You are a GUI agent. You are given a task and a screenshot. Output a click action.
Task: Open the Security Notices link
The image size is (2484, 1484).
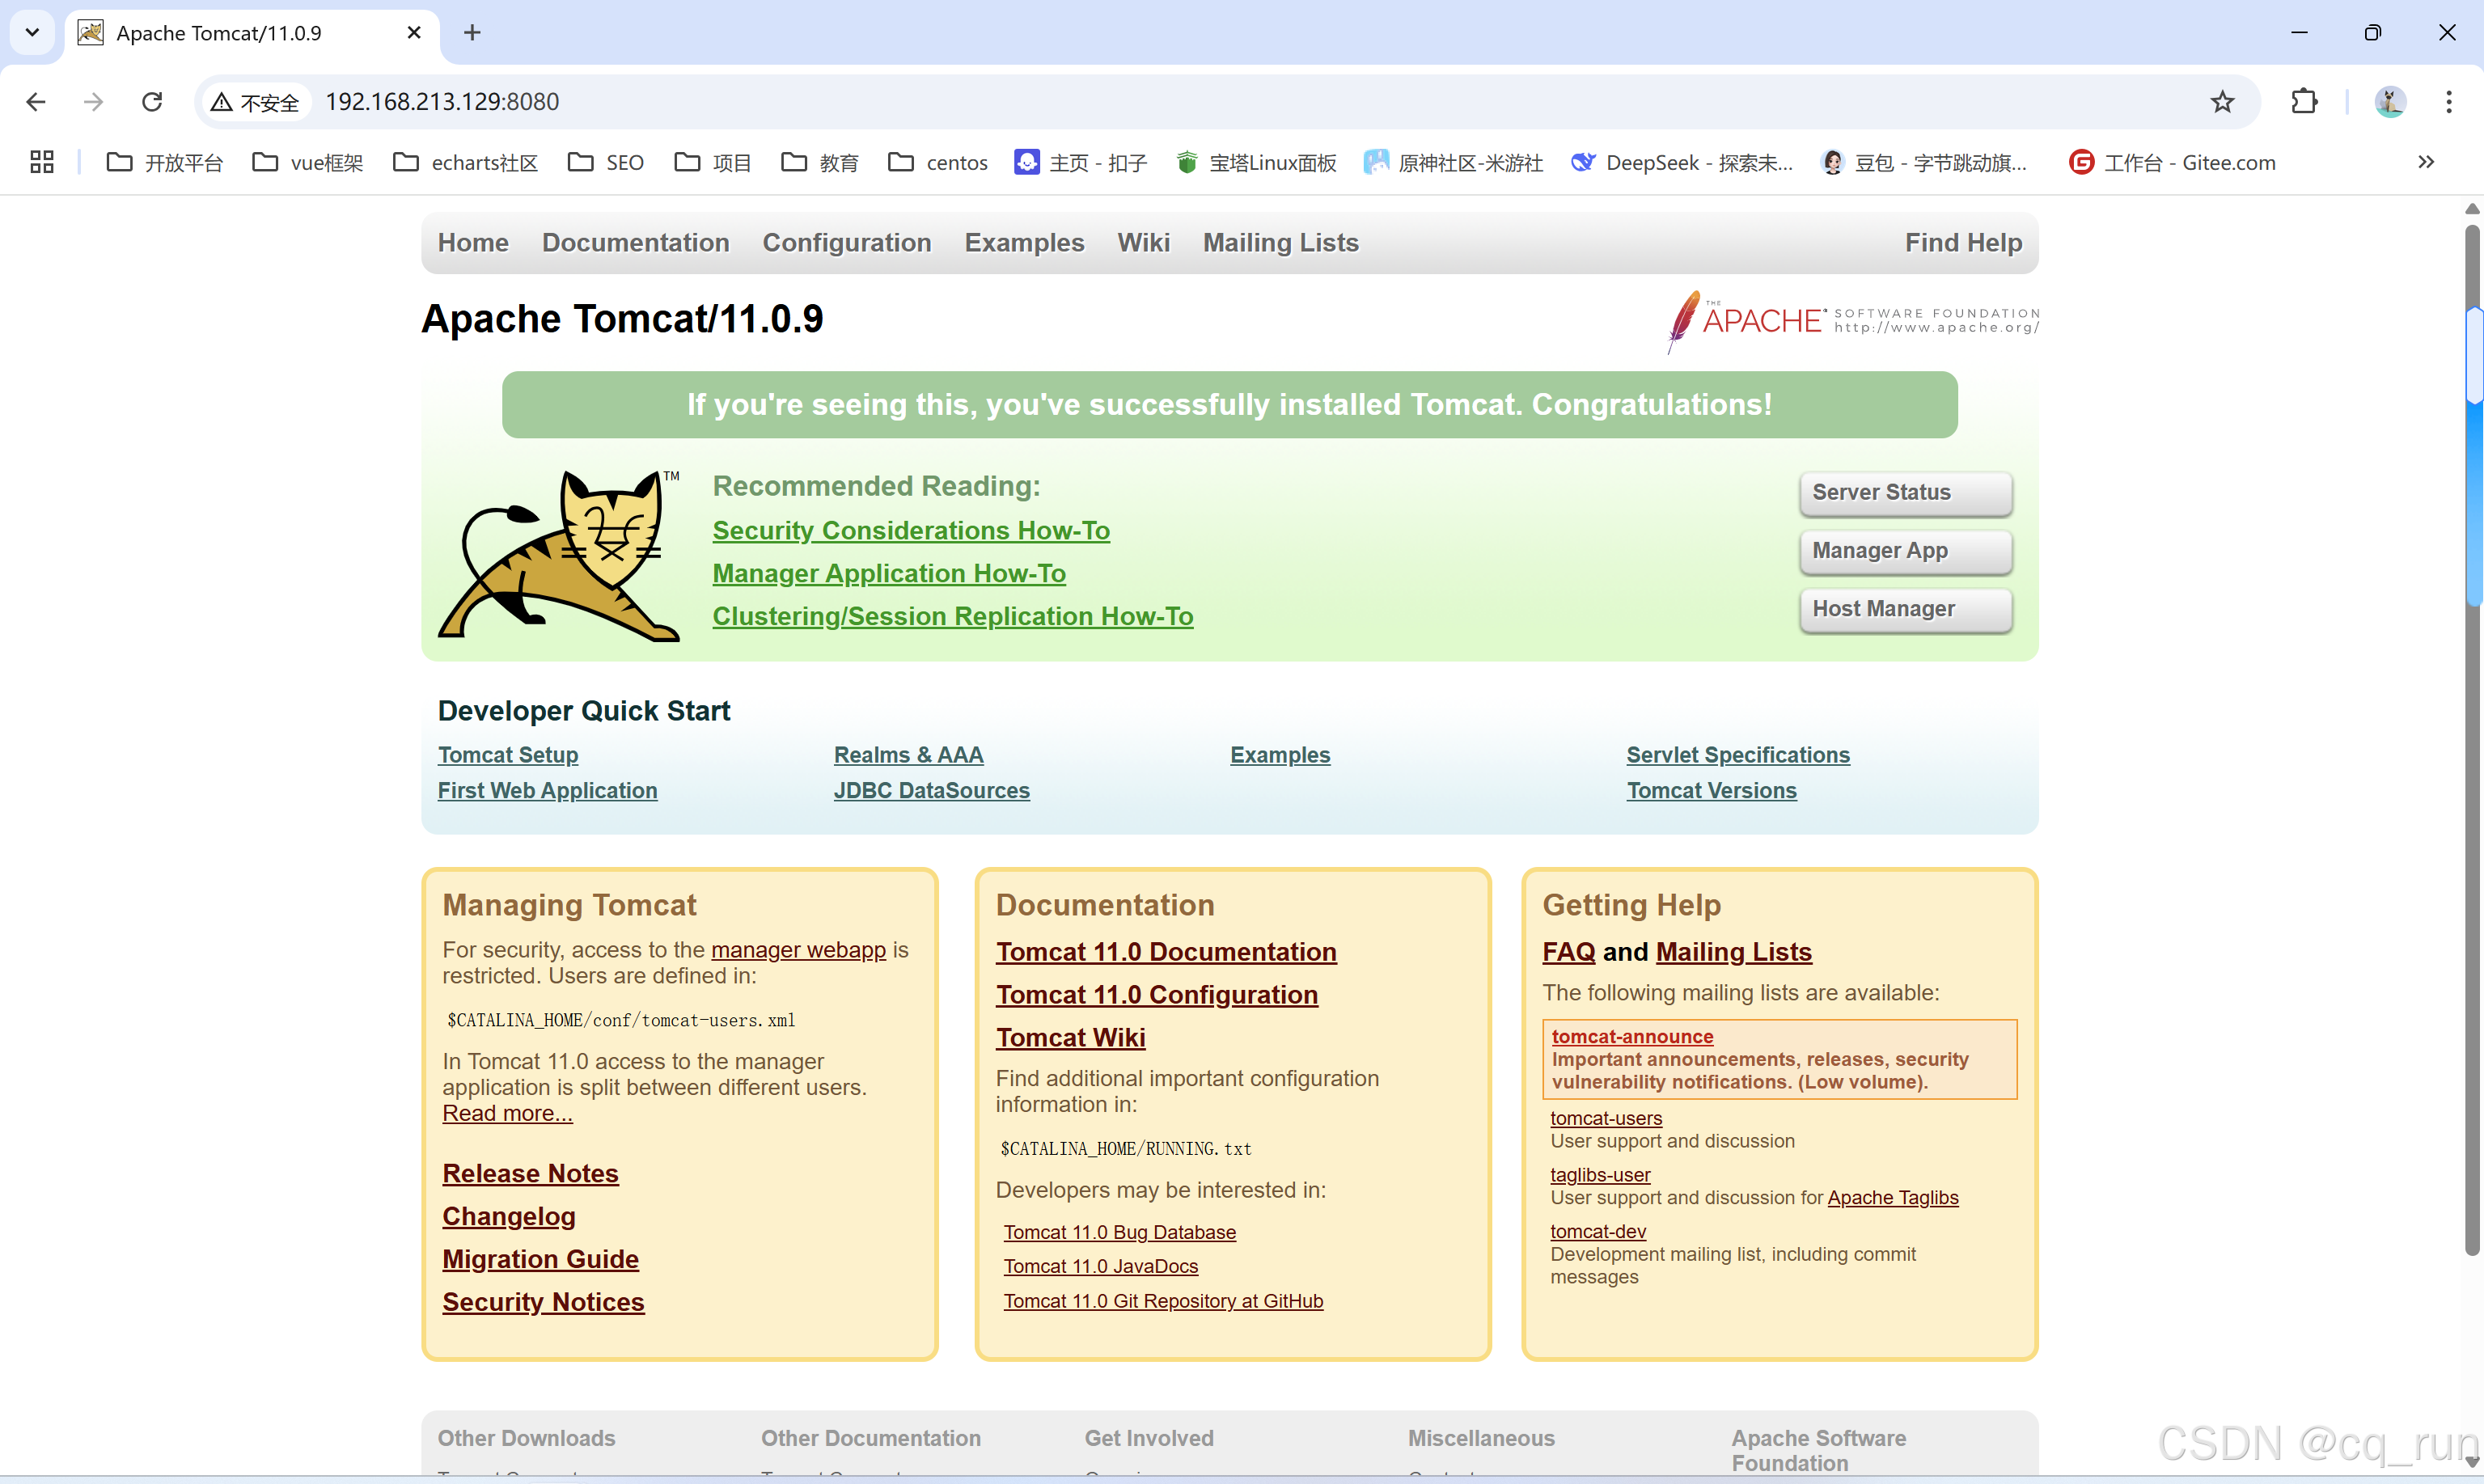[x=544, y=1303]
